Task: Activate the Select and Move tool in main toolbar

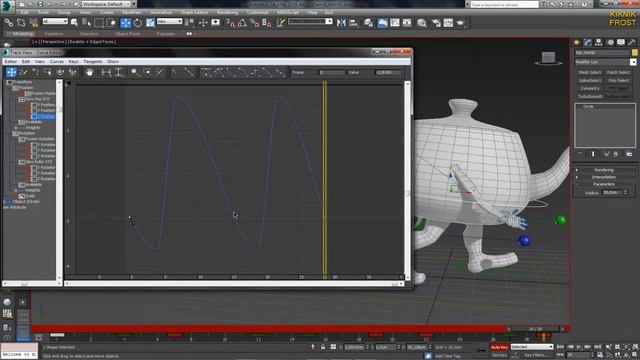Action: pos(126,23)
